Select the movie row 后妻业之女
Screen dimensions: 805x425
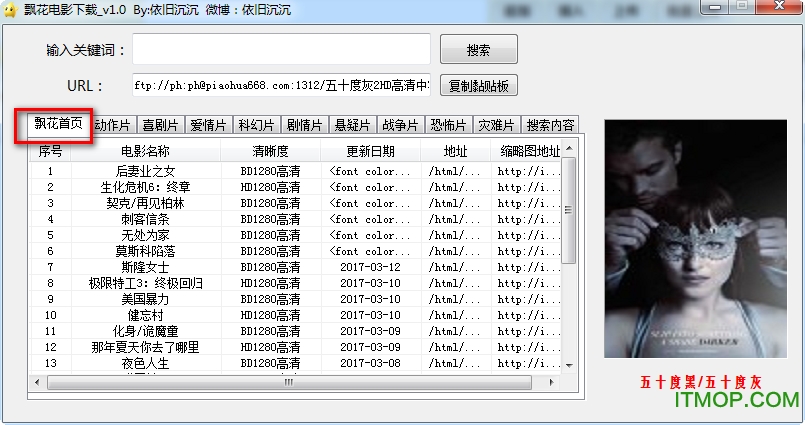click(296, 171)
